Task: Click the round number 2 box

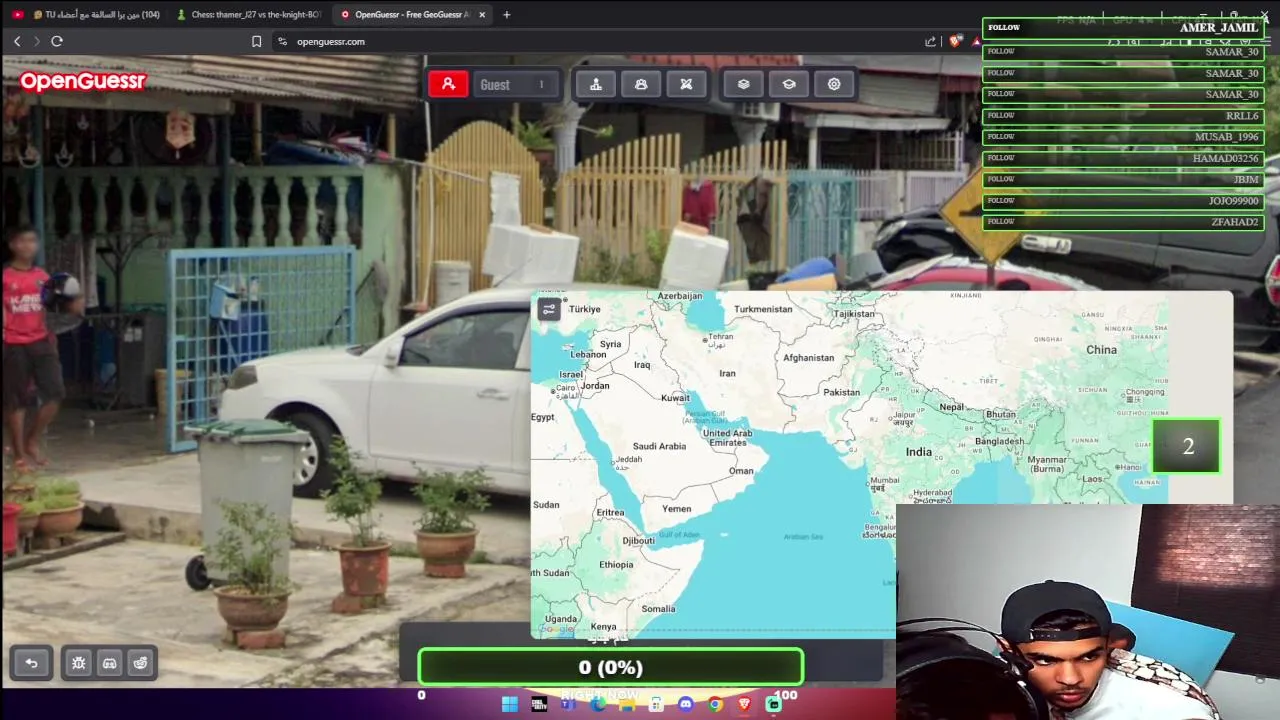Action: (x=1186, y=446)
